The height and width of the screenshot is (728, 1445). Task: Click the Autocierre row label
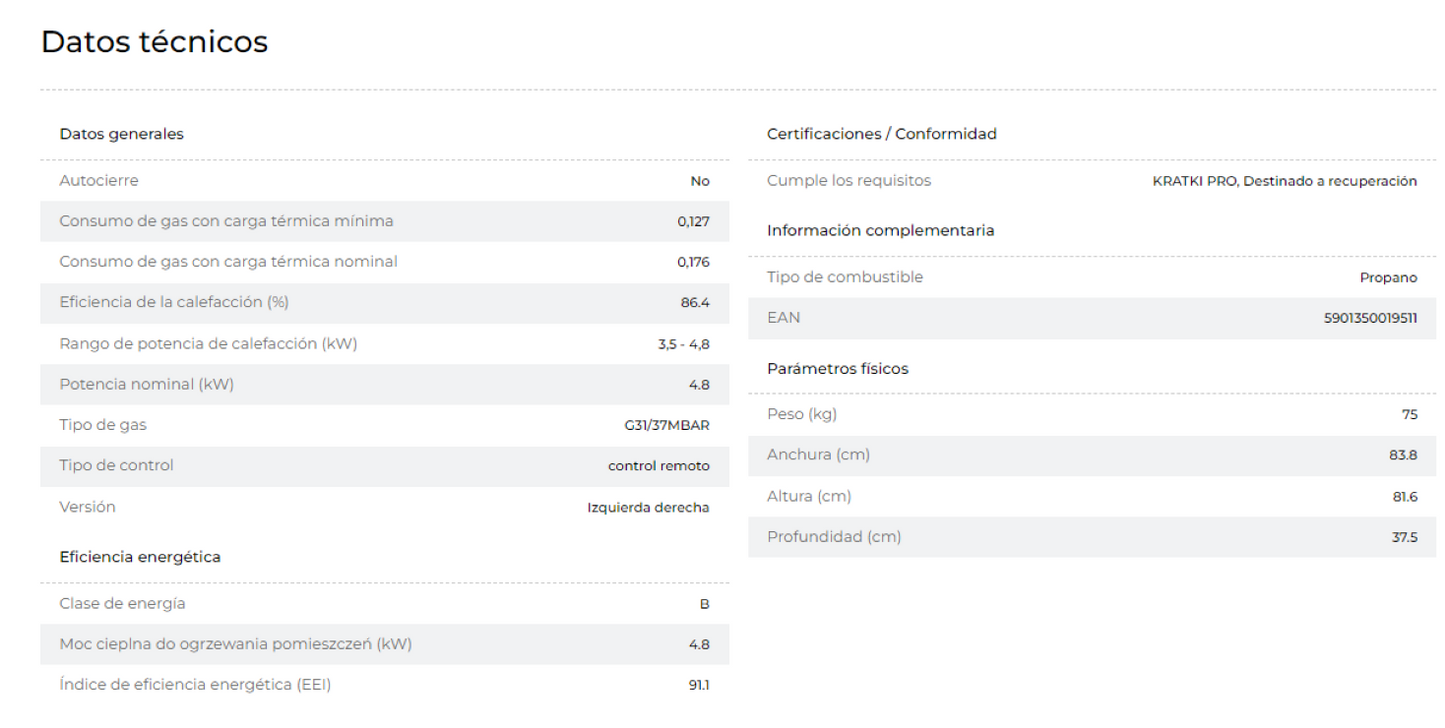(99, 181)
